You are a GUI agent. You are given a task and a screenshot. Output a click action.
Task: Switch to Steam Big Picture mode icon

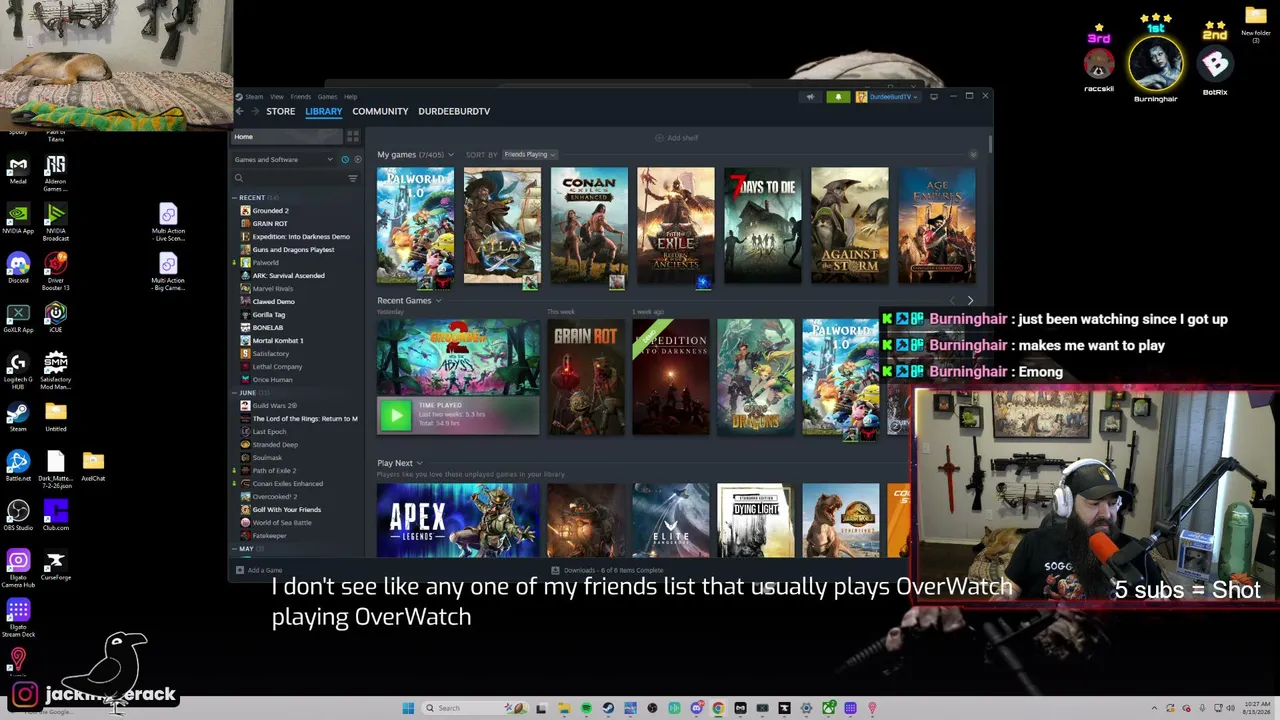pyautogui.click(x=933, y=97)
